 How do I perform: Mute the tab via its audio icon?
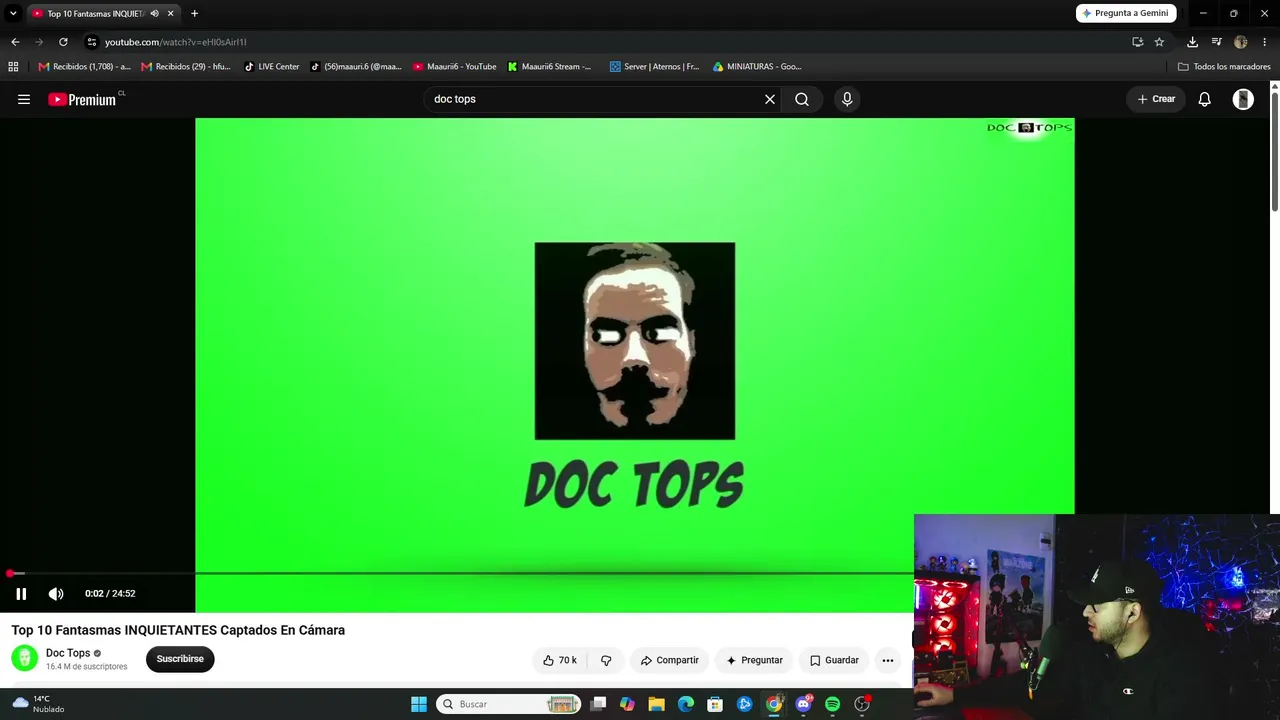pyautogui.click(x=154, y=13)
